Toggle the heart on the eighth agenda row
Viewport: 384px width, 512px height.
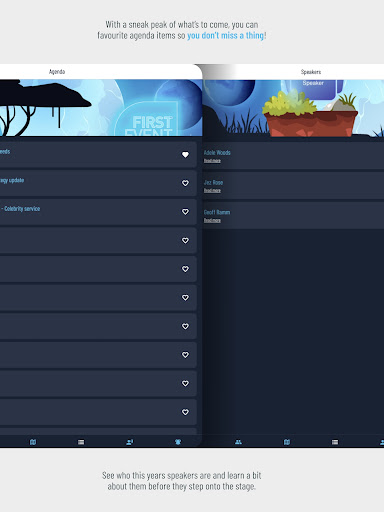pos(185,355)
